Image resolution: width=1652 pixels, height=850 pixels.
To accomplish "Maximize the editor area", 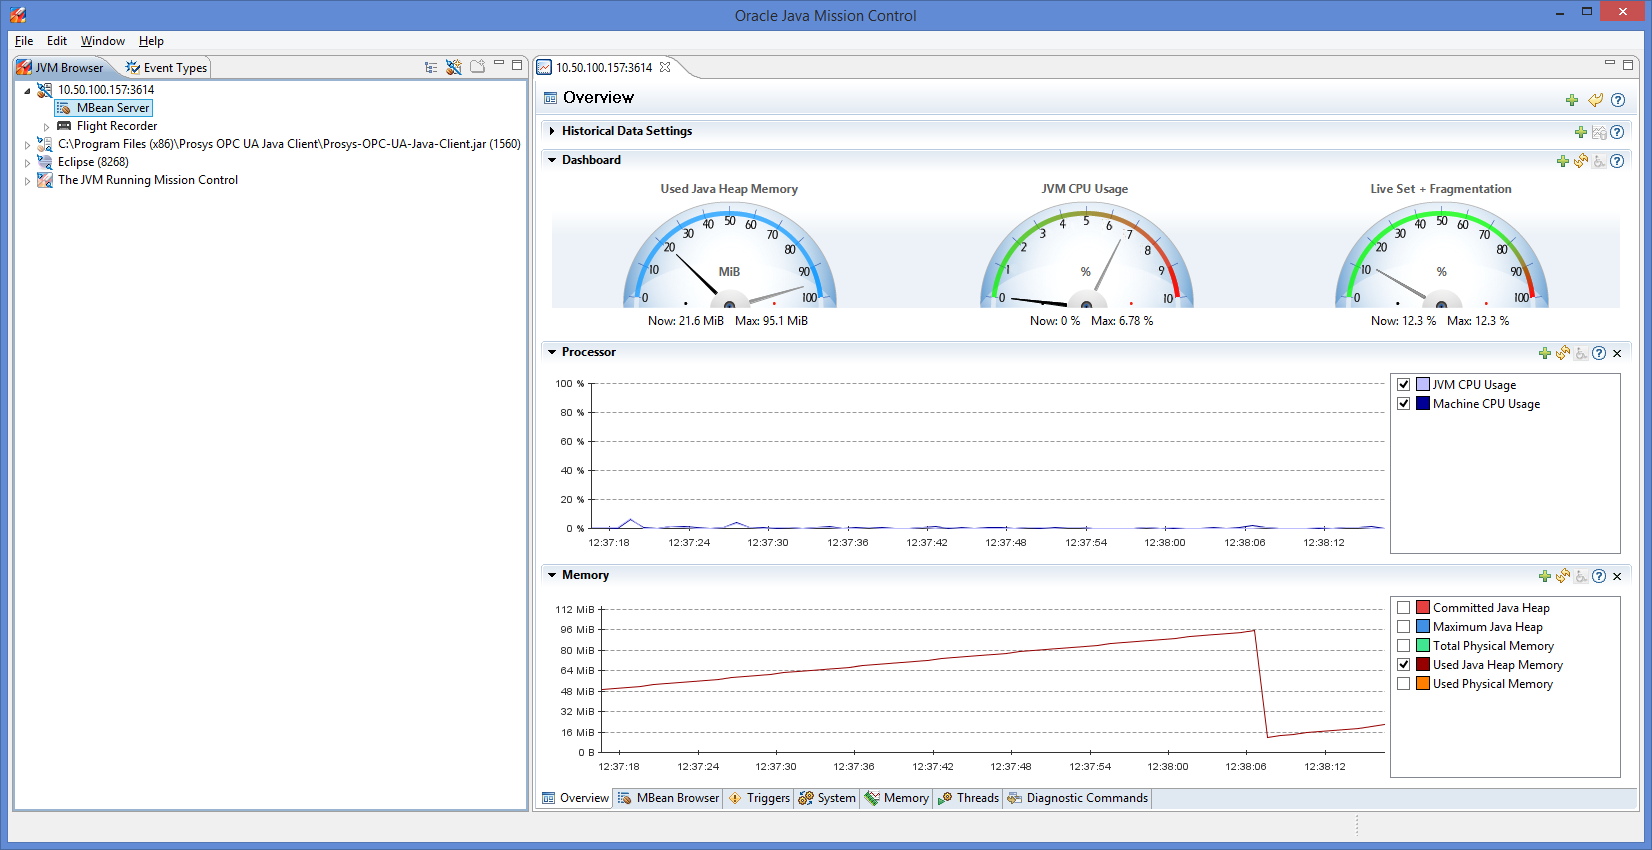I will point(1628,65).
